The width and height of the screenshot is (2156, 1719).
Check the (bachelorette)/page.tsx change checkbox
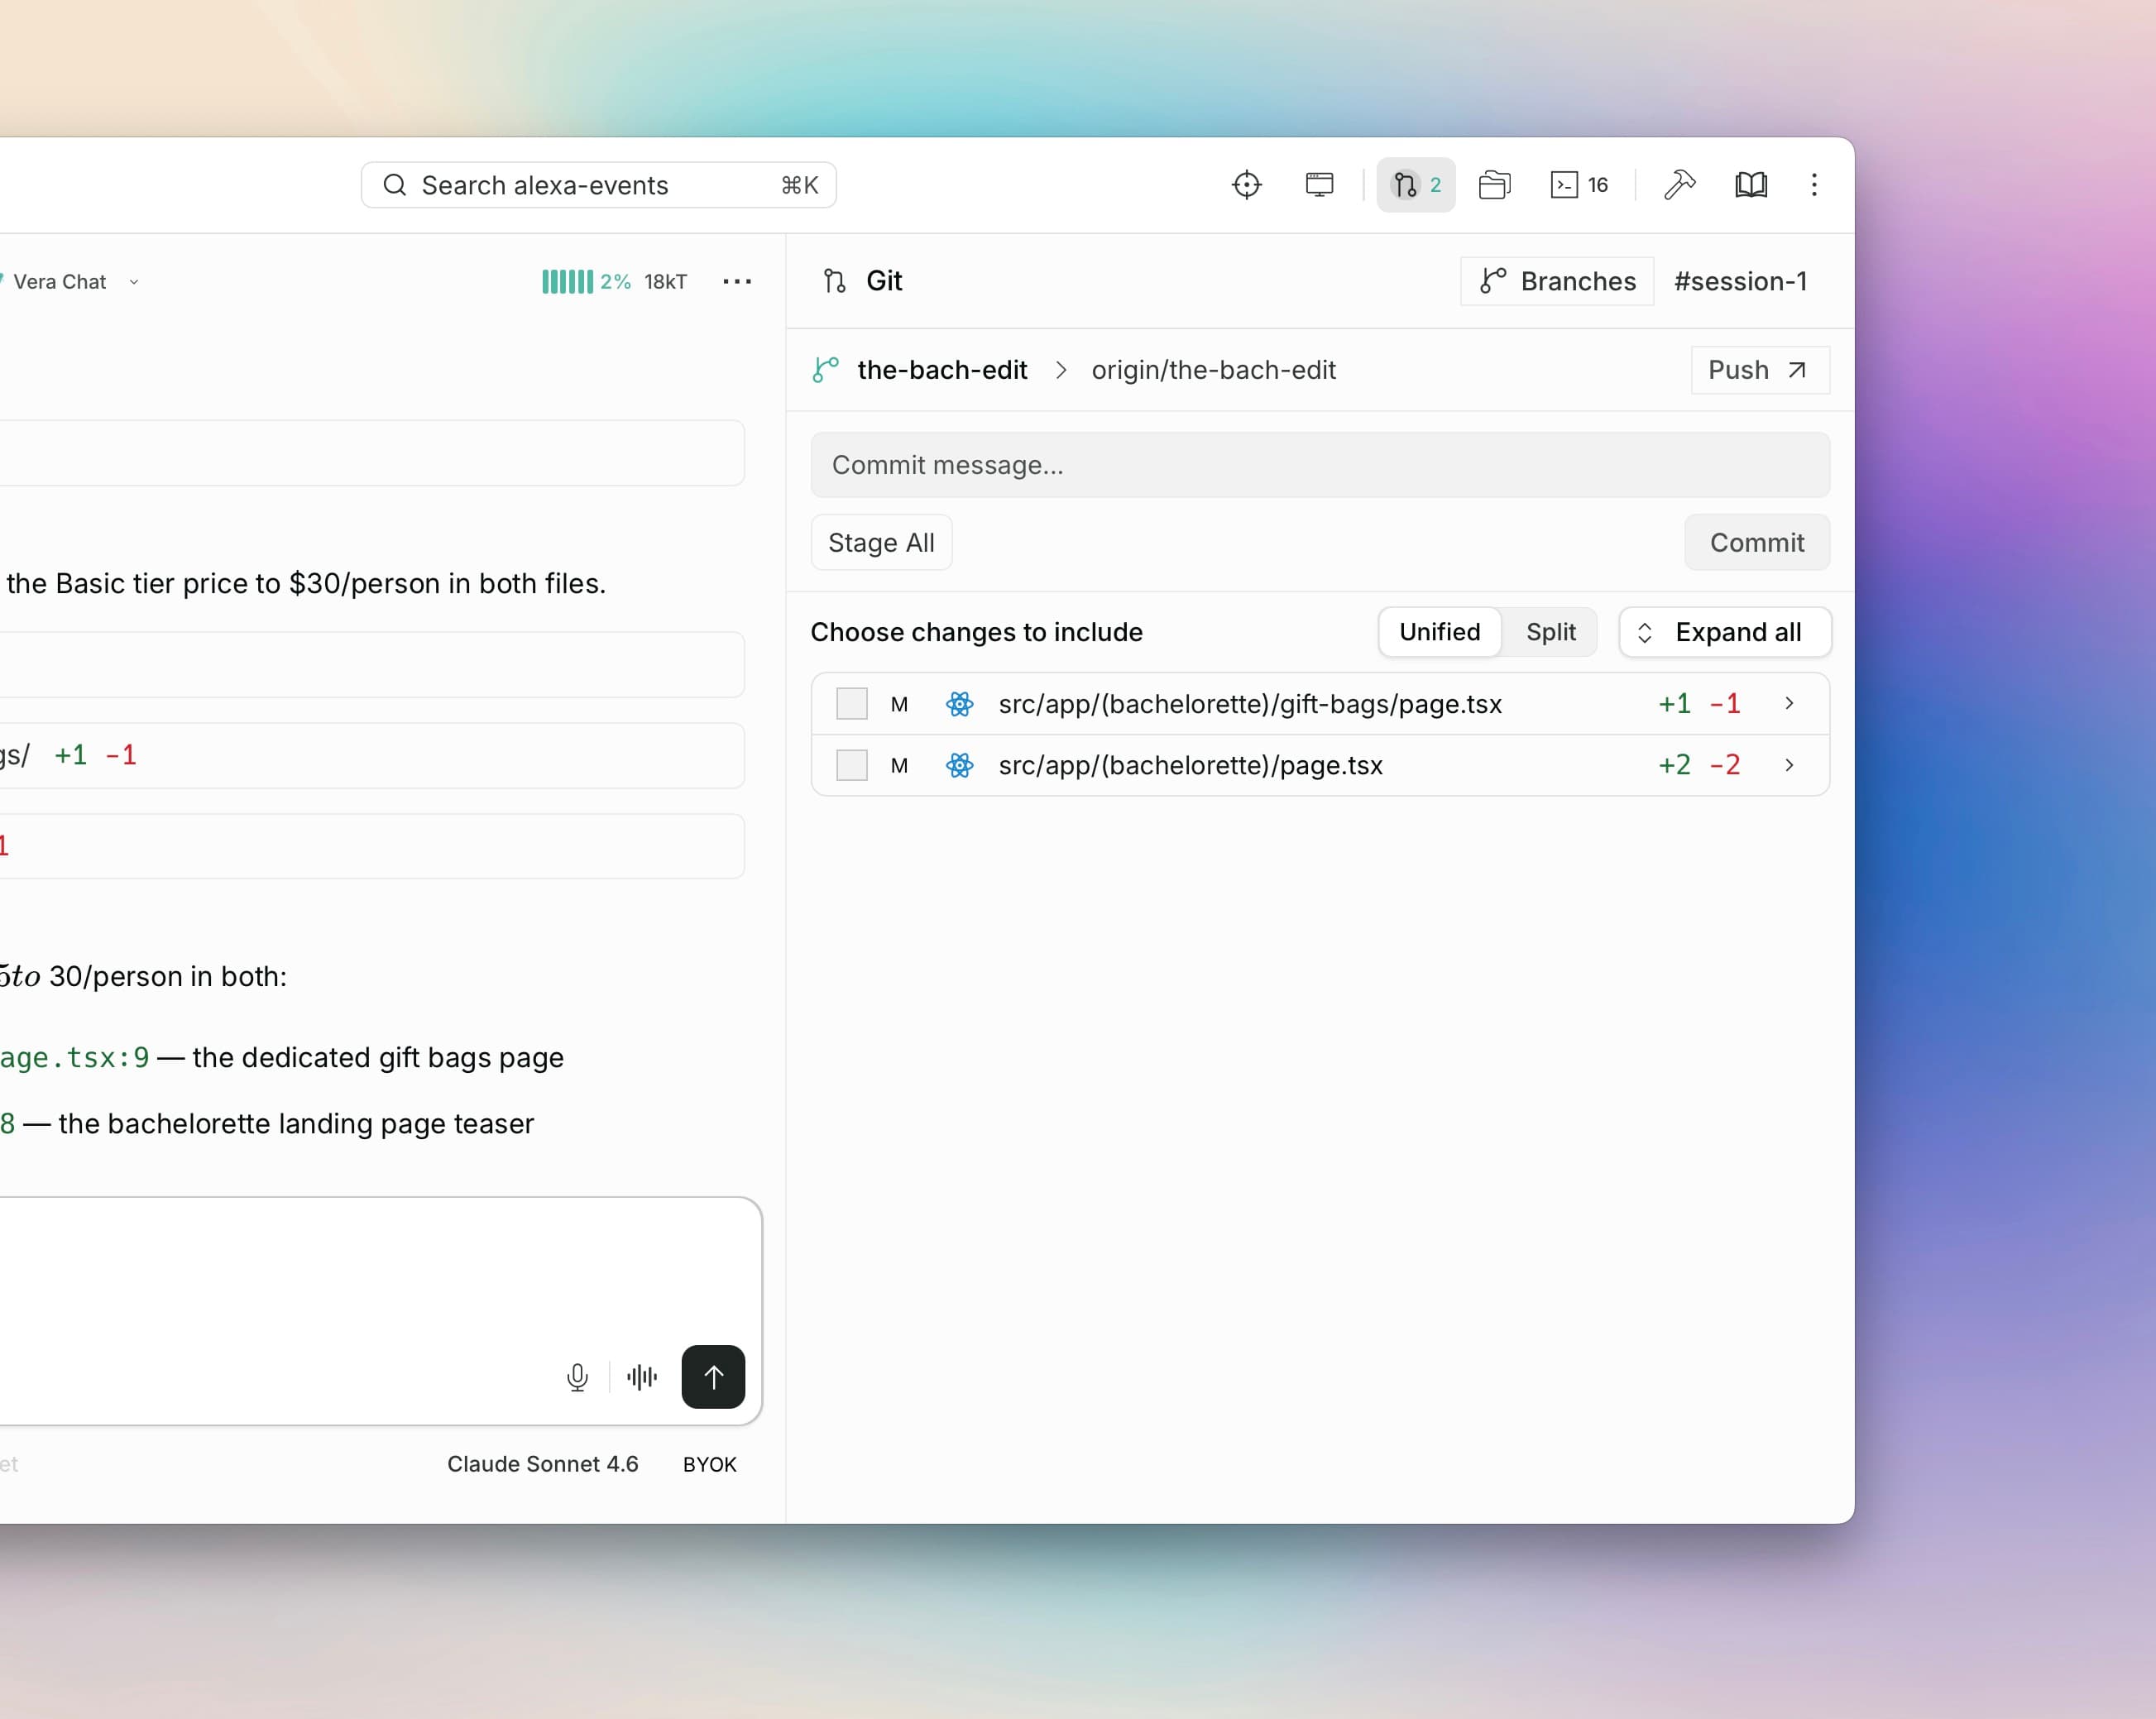[x=851, y=765]
